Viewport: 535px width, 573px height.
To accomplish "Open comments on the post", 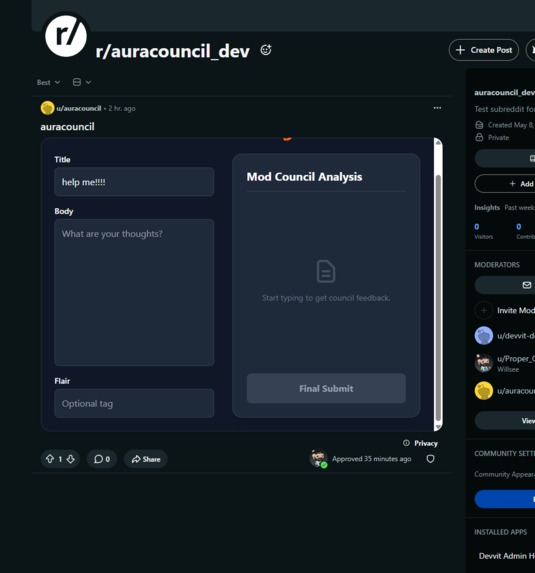I will [x=102, y=459].
